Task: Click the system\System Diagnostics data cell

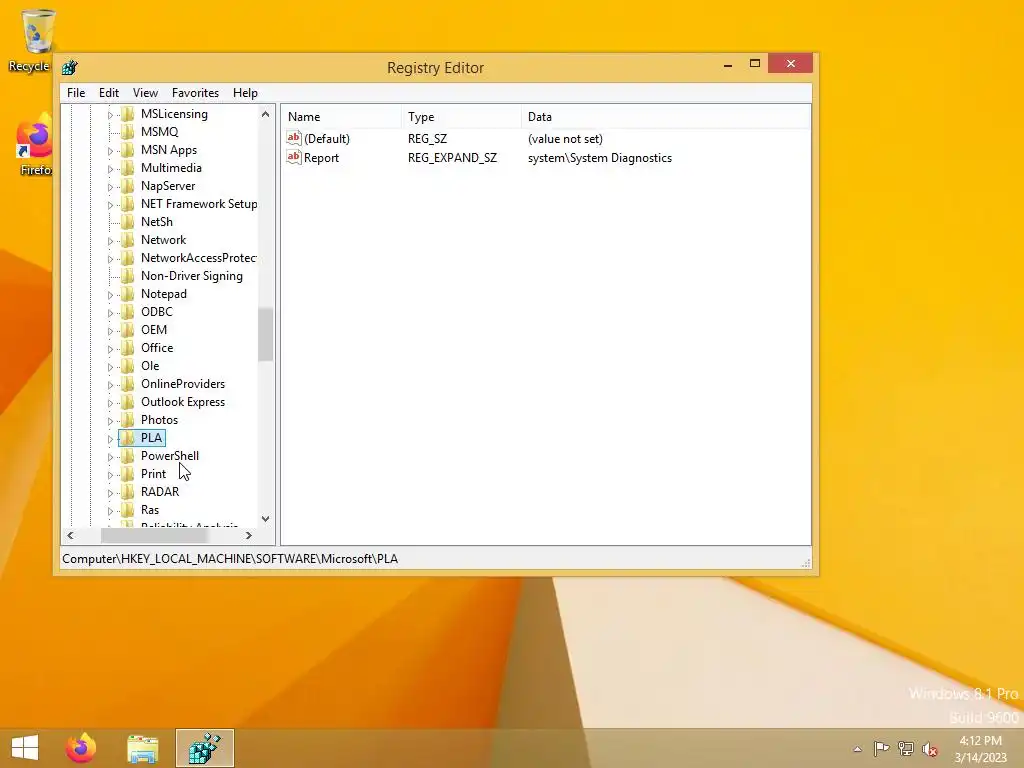Action: (x=600, y=158)
